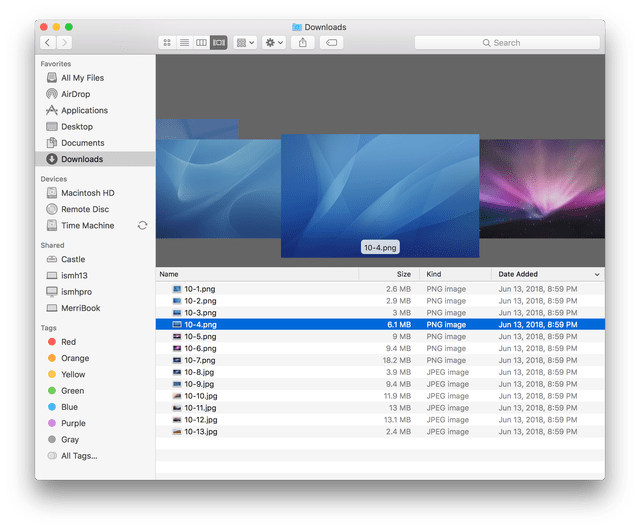
Task: Open the Action gear dropdown menu
Action: [x=274, y=43]
